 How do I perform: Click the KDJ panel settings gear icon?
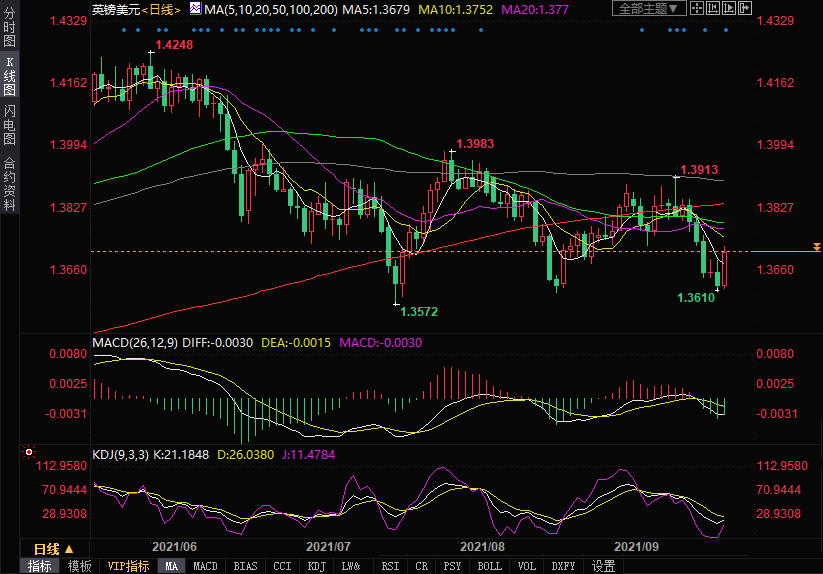point(28,452)
